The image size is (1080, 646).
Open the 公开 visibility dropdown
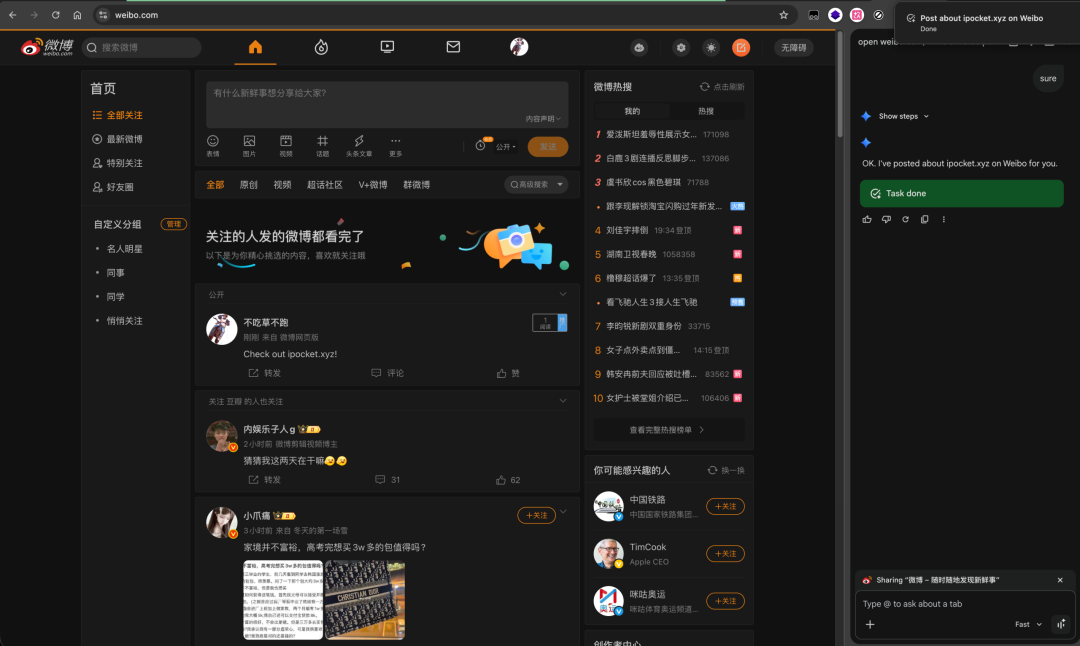tap(507, 146)
